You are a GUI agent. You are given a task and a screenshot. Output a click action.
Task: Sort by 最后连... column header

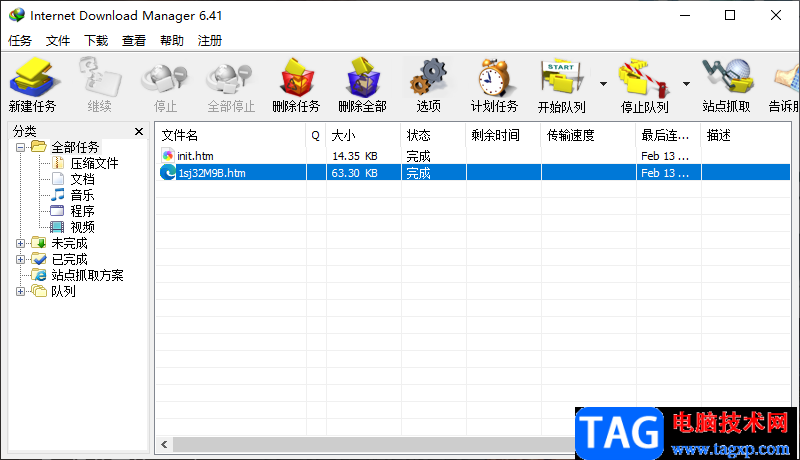(668, 135)
